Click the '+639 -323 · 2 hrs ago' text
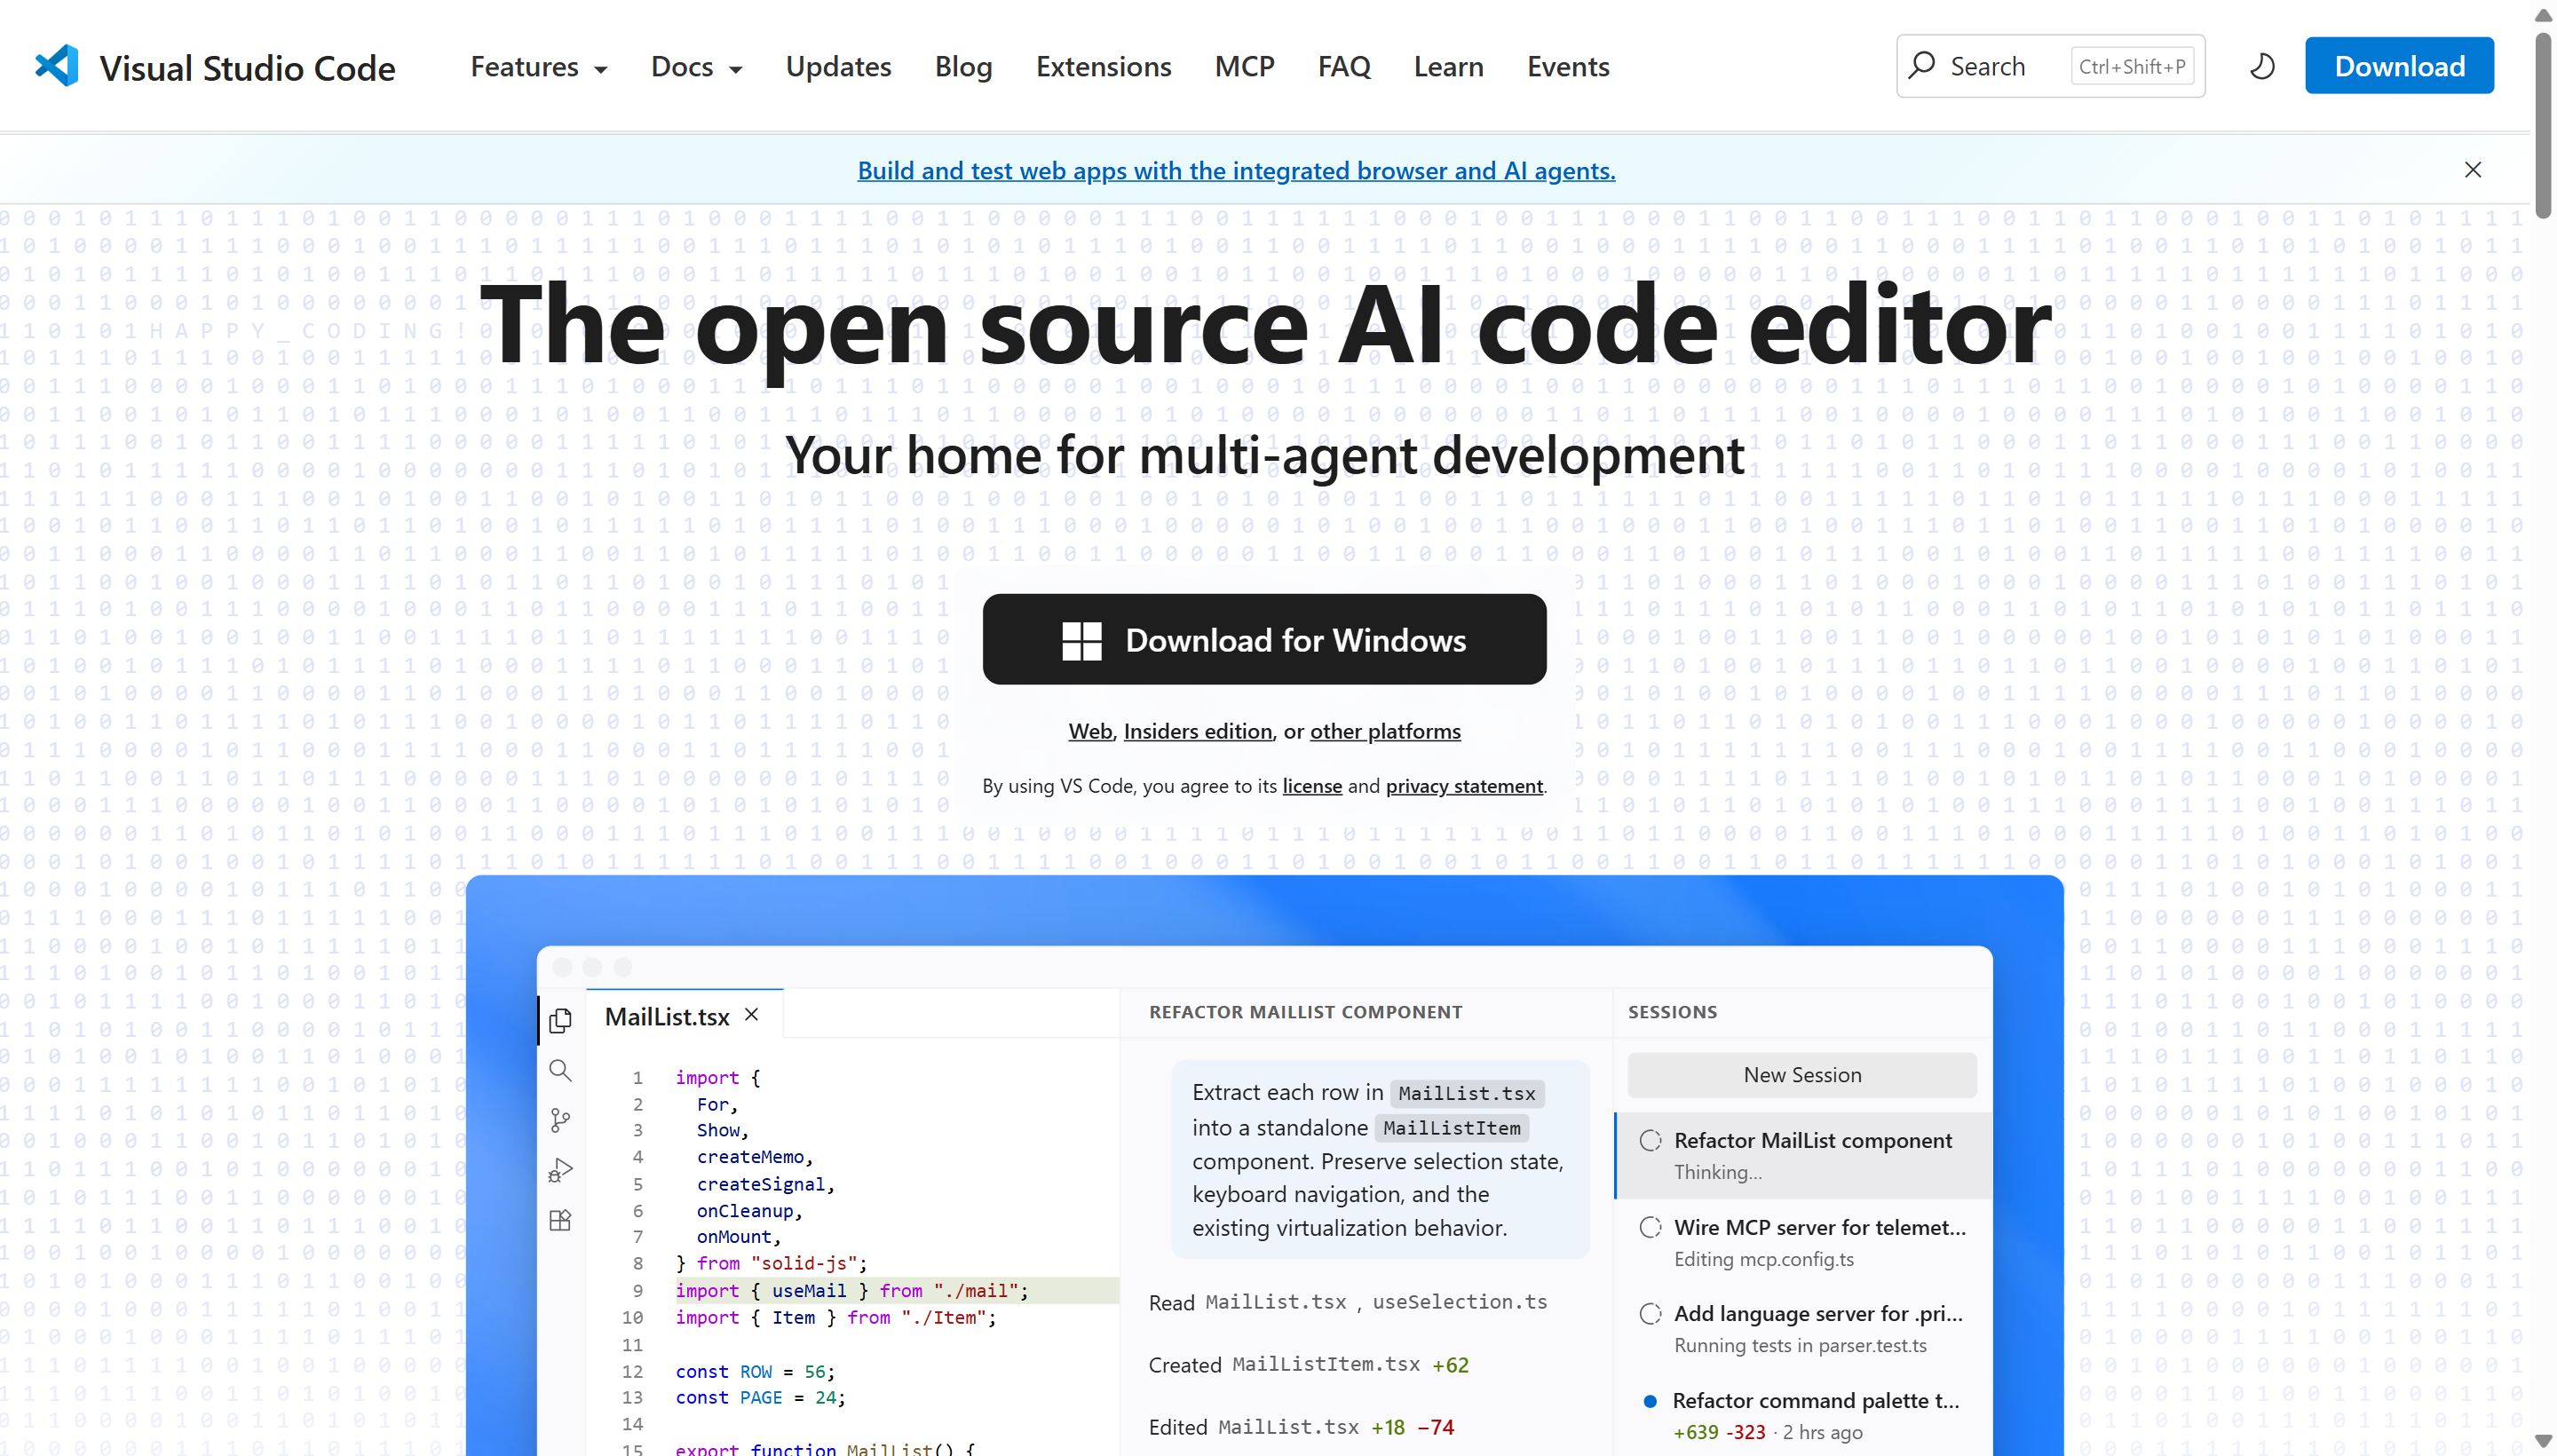This screenshot has height=1456, width=2557. (x=1768, y=1432)
